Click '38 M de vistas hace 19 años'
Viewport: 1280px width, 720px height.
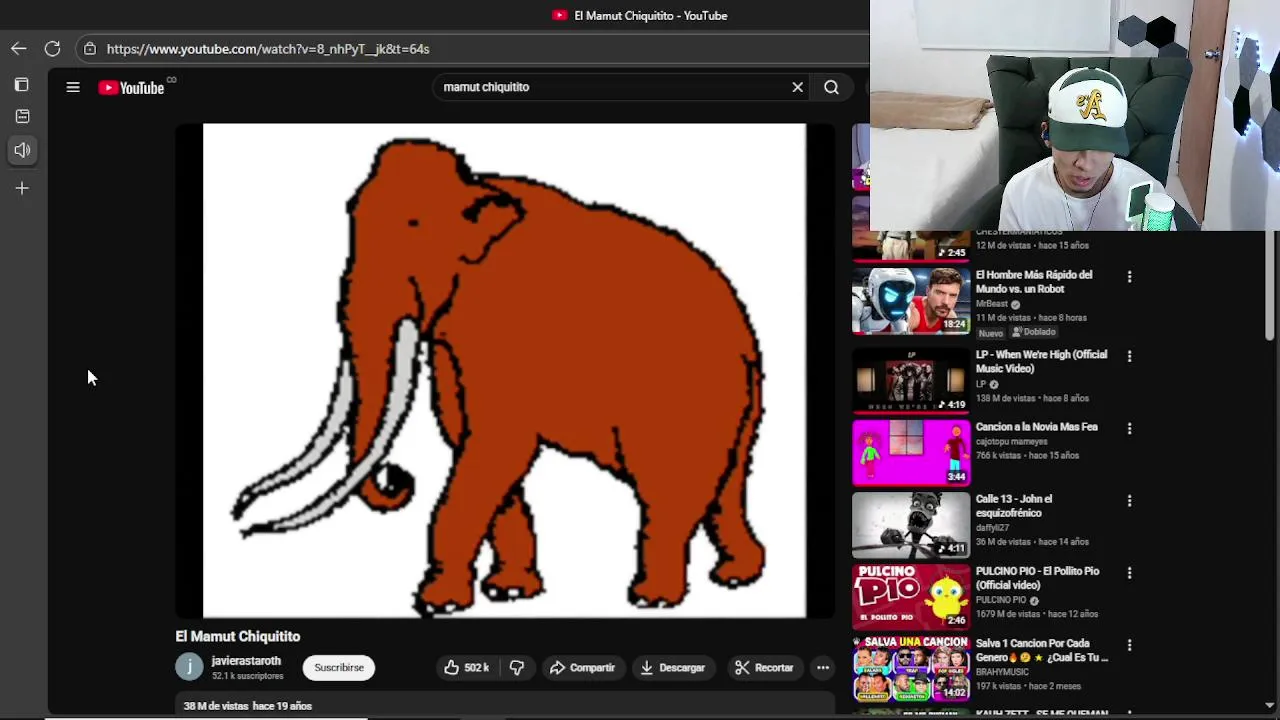pos(248,706)
